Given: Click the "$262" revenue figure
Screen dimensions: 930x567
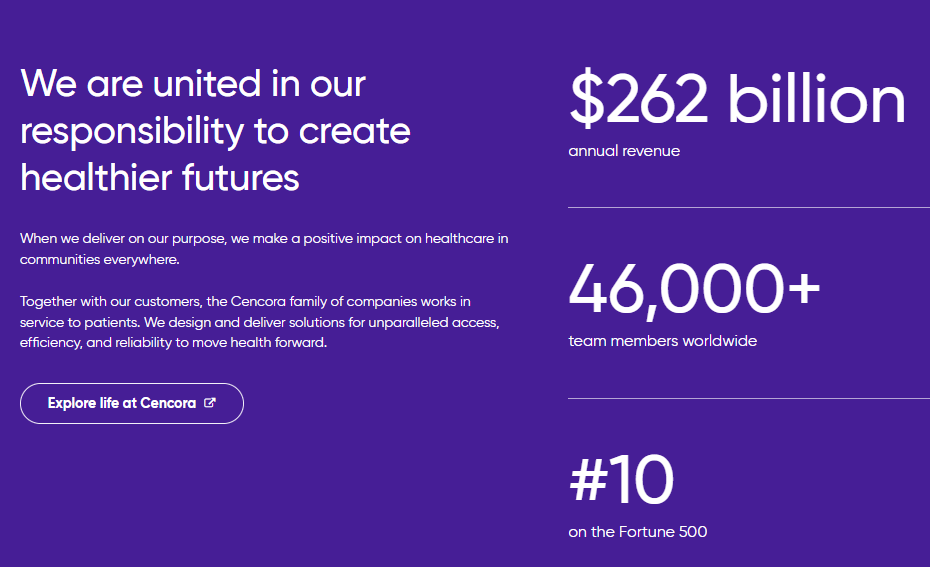Looking at the screenshot, I should click(639, 100).
